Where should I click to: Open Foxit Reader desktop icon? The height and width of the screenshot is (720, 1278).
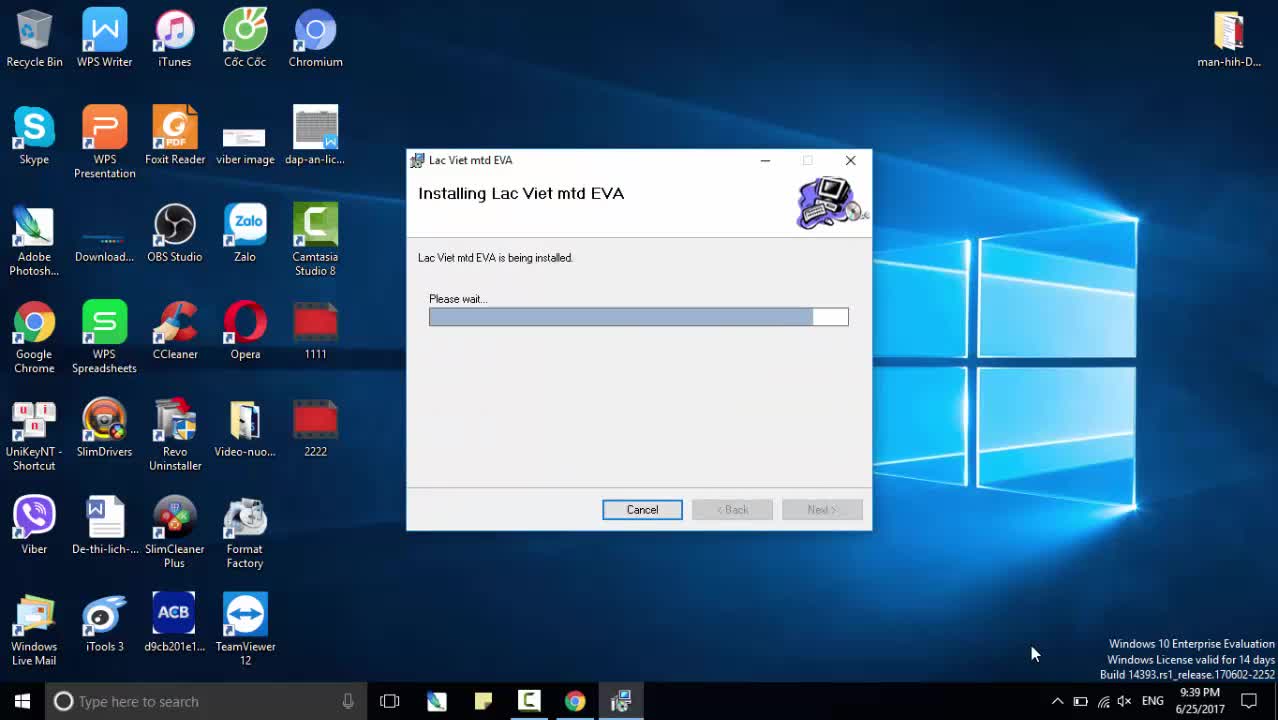pos(174,137)
